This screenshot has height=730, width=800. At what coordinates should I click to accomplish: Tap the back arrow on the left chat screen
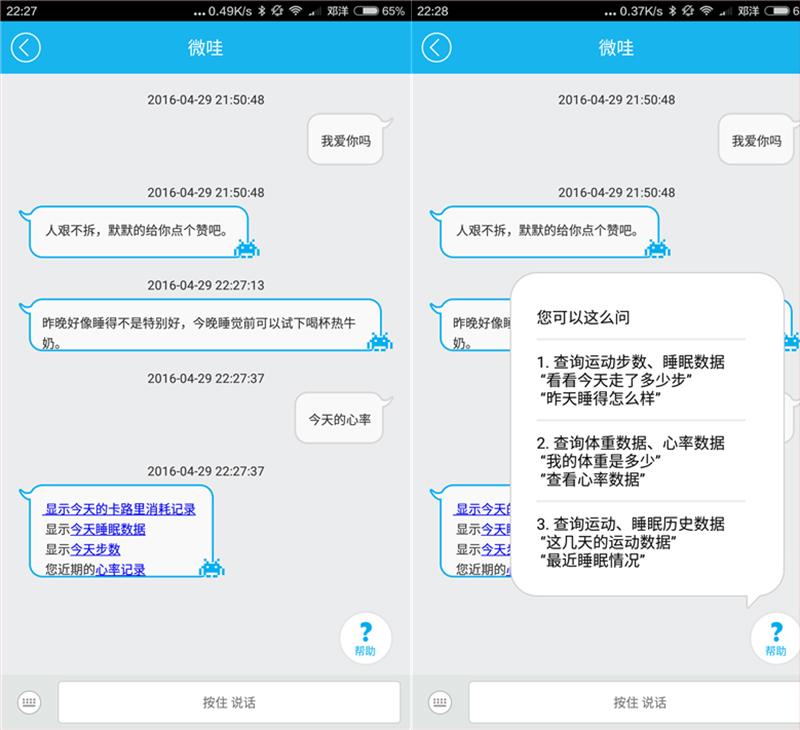tap(26, 47)
